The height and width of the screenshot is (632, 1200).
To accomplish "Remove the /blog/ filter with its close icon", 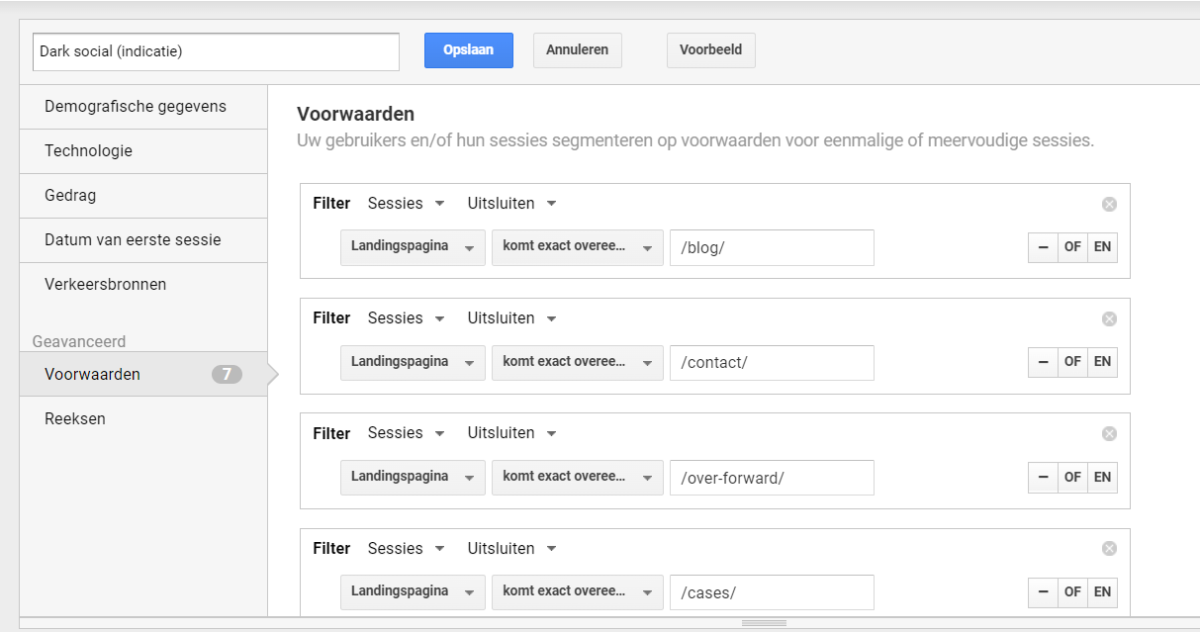I will [x=1108, y=204].
